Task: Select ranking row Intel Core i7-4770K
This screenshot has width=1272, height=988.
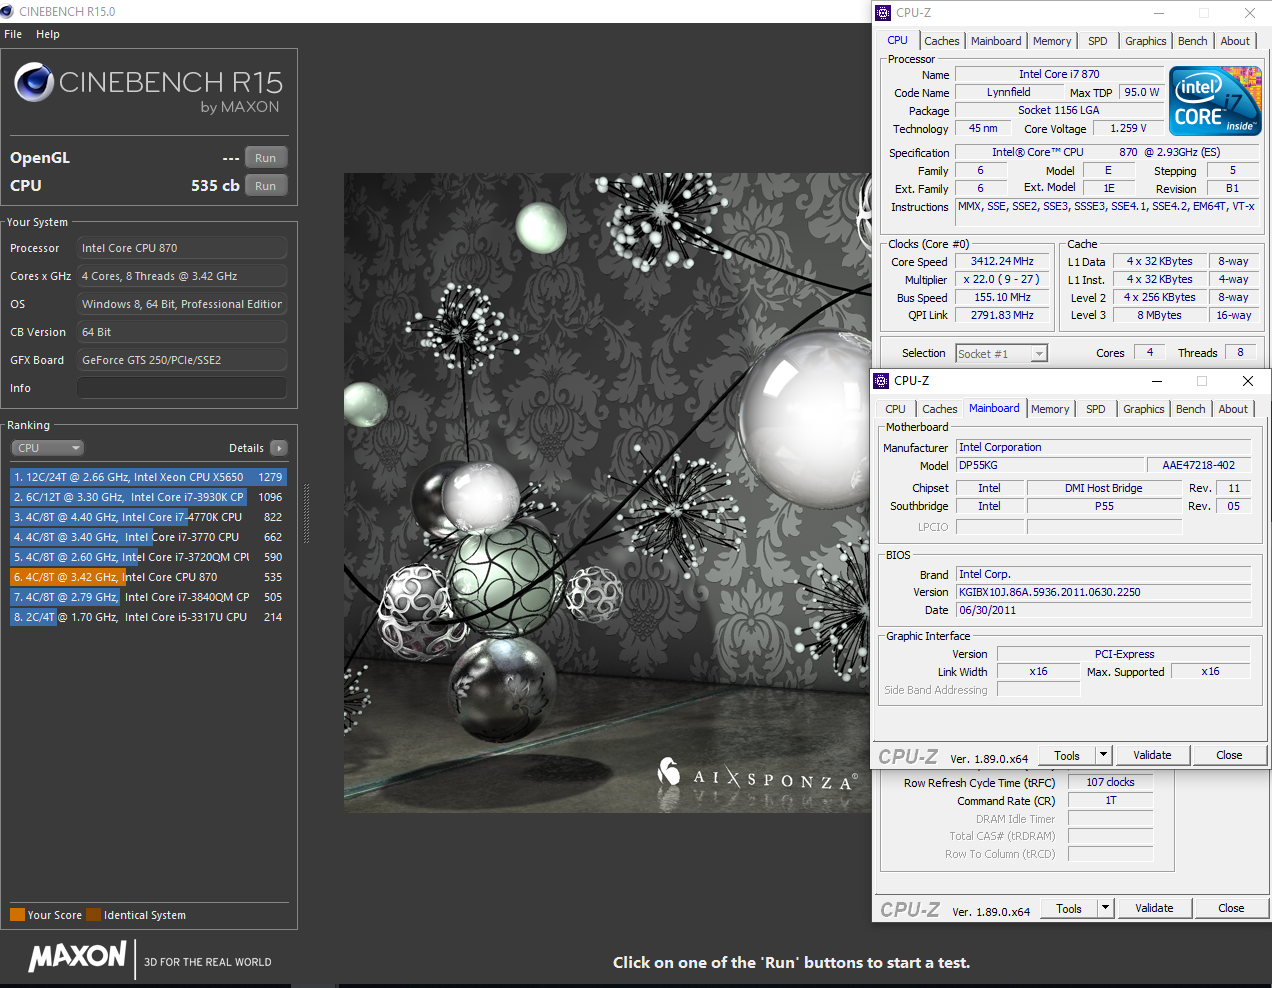Action: (x=148, y=517)
